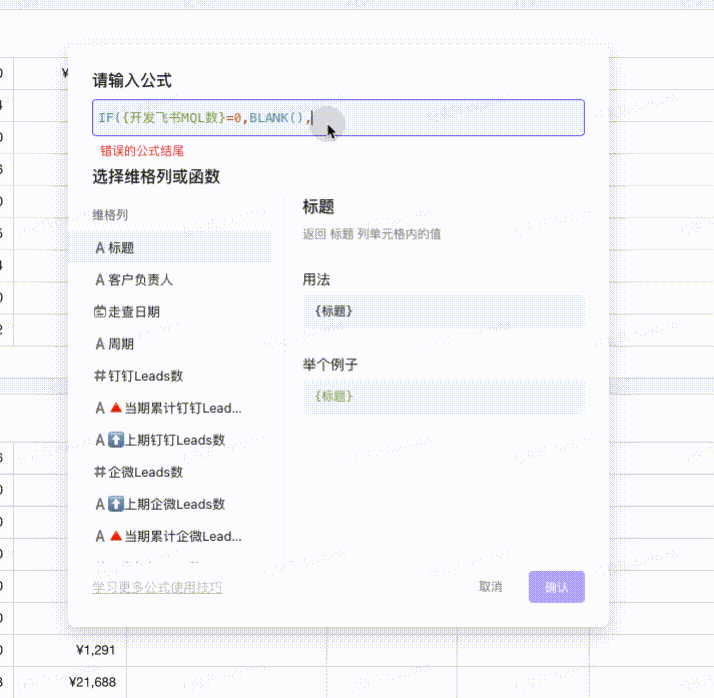The height and width of the screenshot is (698, 714).
Task: Click the {标题} usage code box under 用法
Action: (x=444, y=311)
